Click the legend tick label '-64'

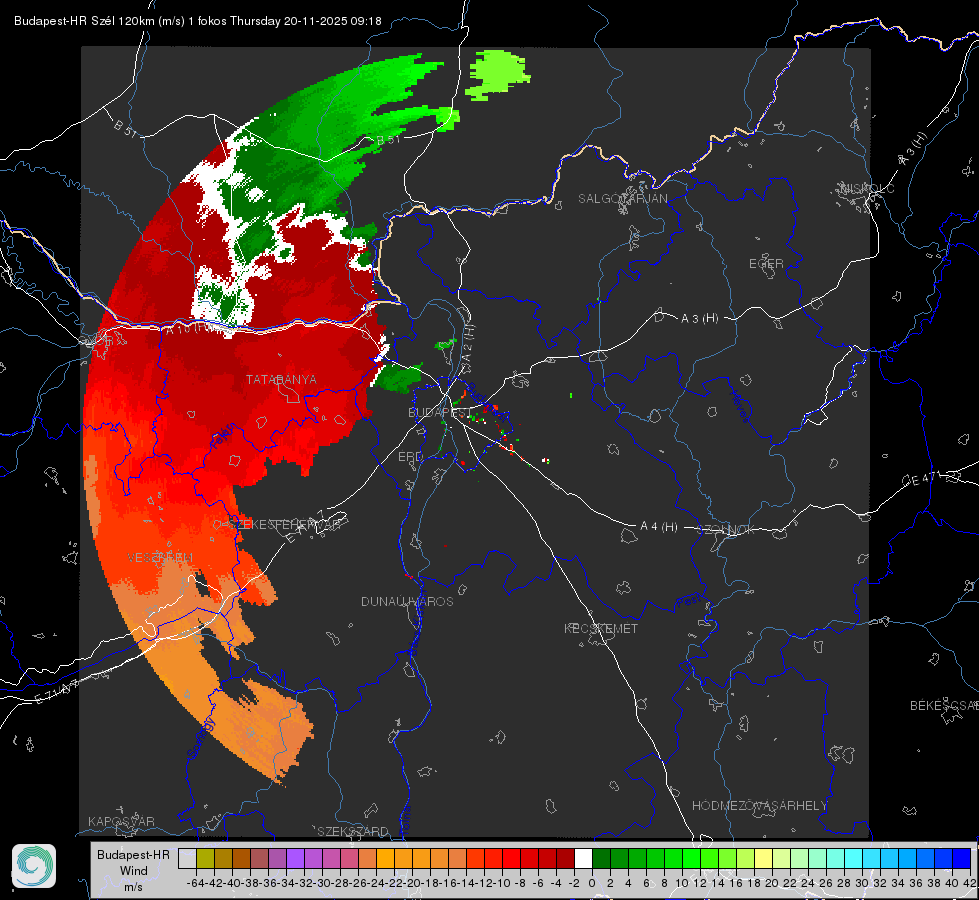[x=195, y=883]
